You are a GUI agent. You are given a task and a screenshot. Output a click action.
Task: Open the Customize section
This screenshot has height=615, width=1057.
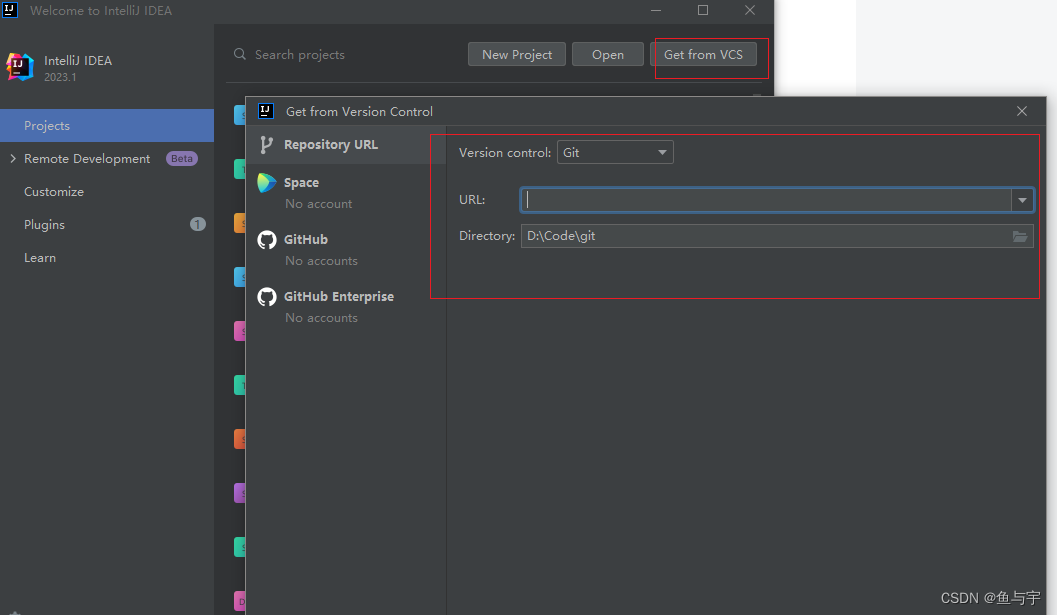click(x=54, y=192)
